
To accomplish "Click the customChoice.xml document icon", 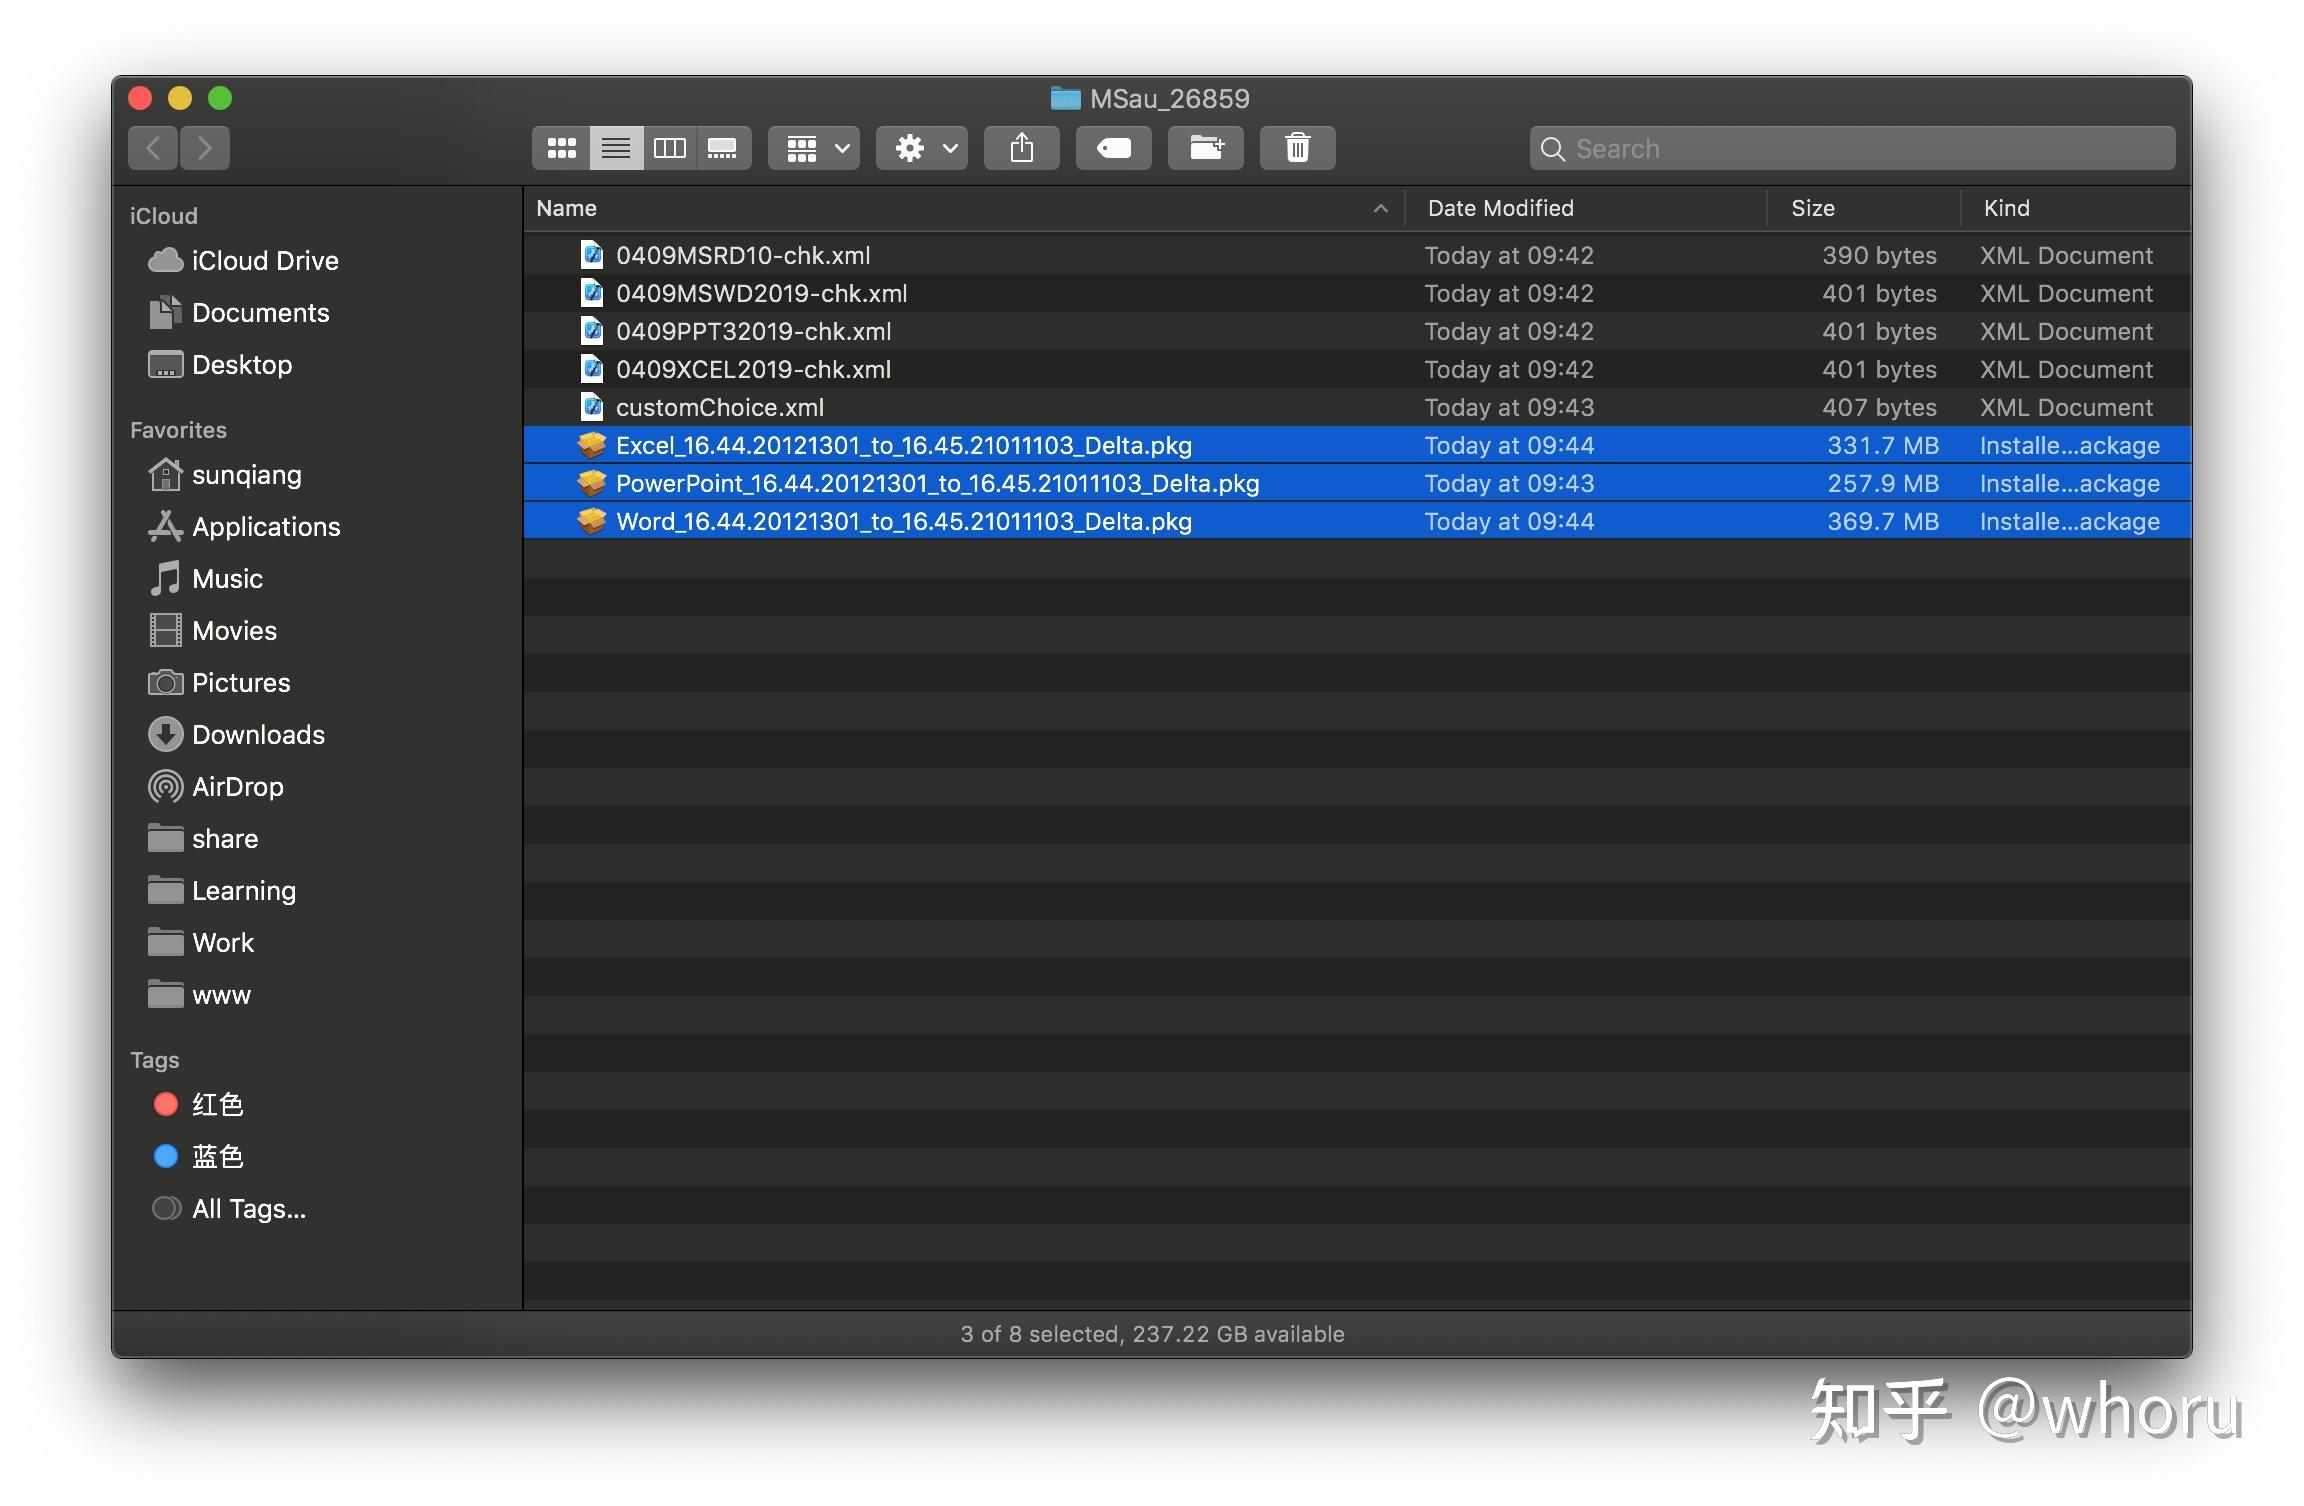I will click(592, 407).
